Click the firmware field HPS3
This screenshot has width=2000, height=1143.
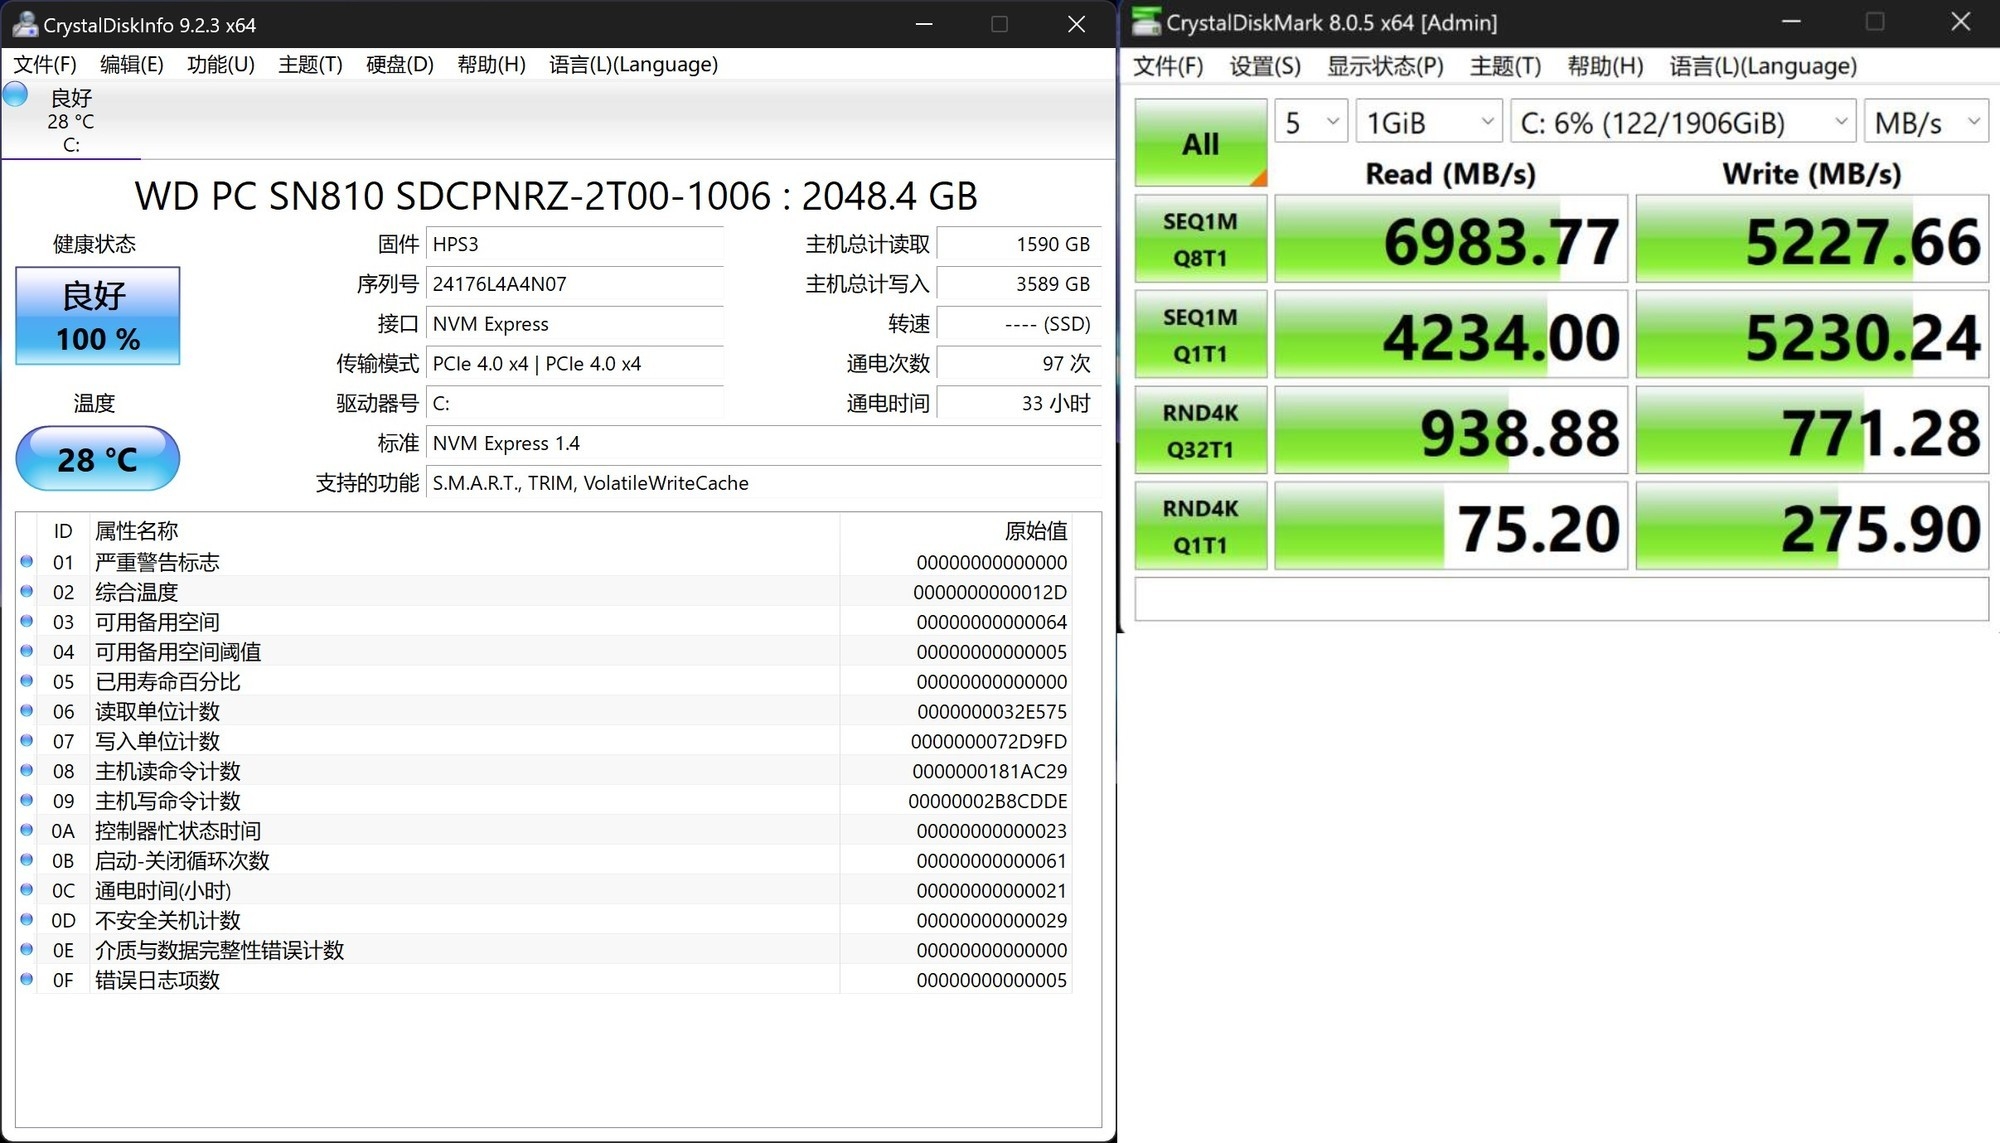point(575,244)
